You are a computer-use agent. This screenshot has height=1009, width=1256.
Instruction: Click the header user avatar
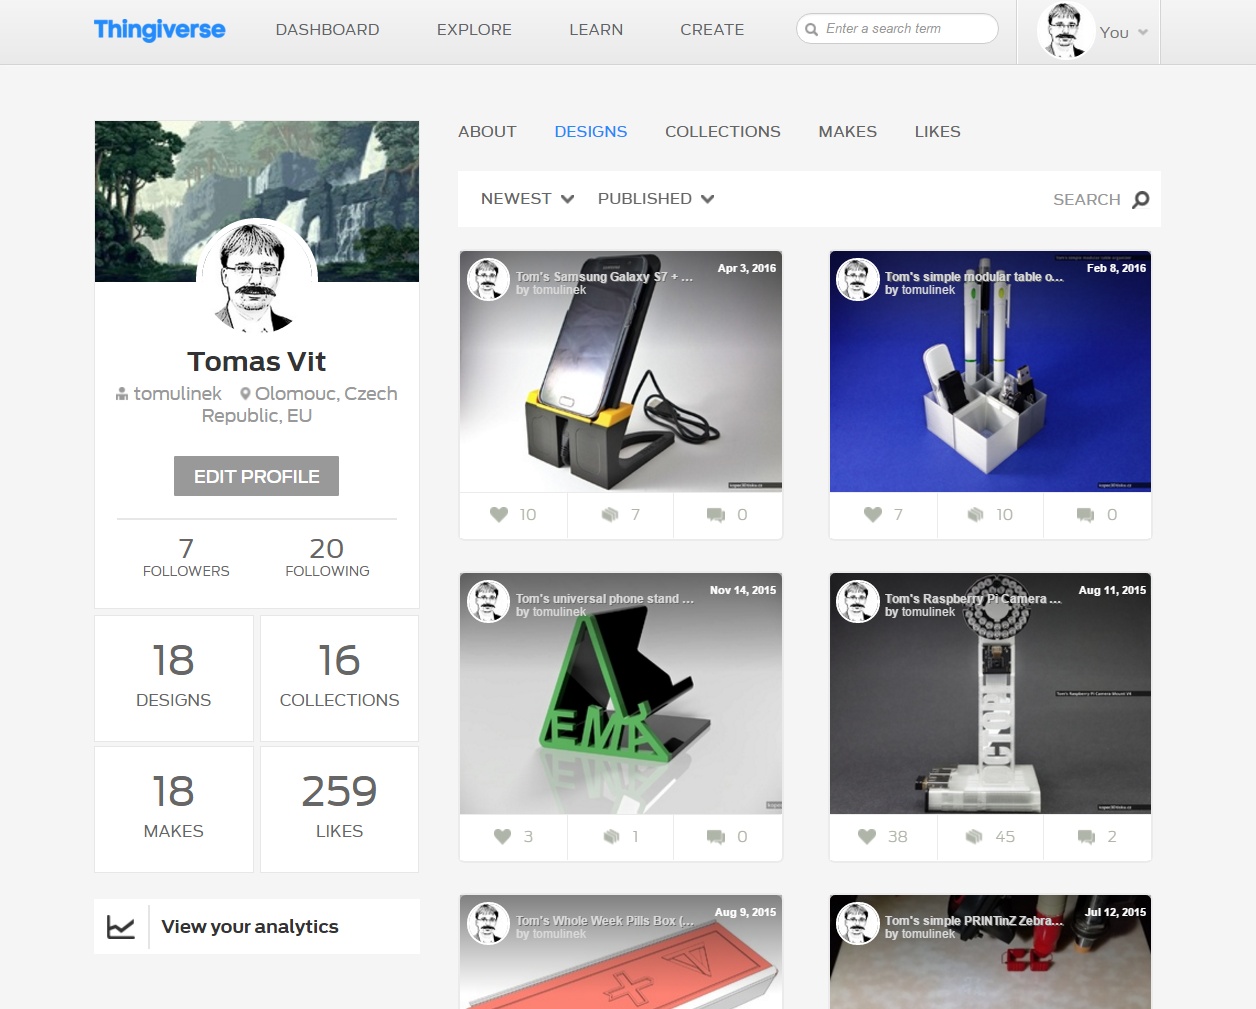tap(1065, 31)
